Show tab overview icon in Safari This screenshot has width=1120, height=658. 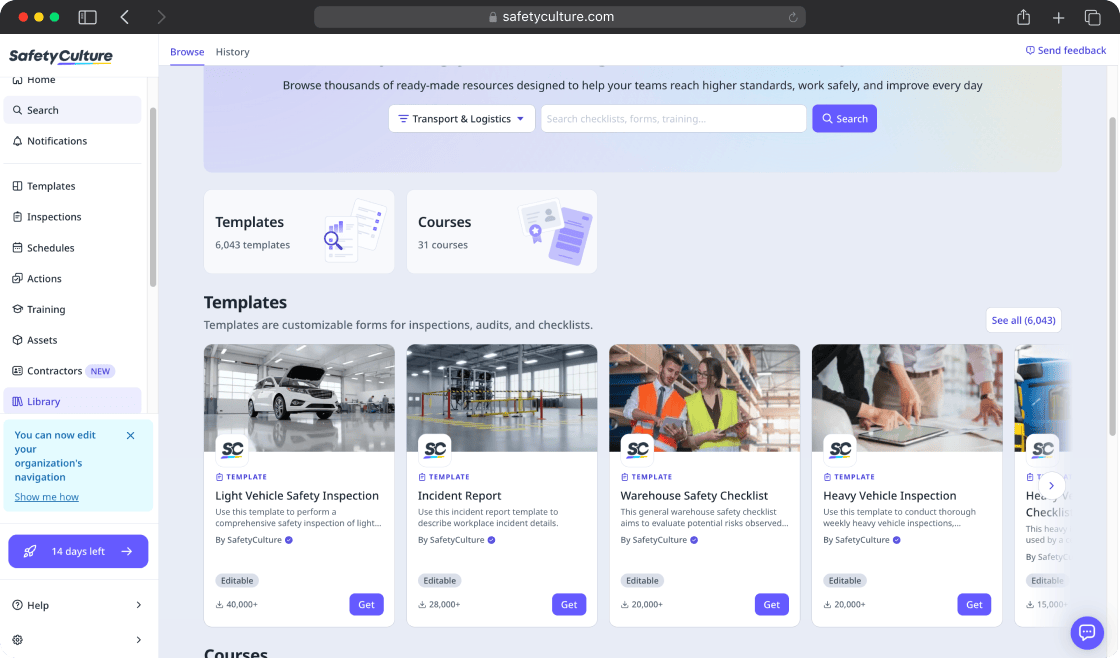coord(1092,17)
